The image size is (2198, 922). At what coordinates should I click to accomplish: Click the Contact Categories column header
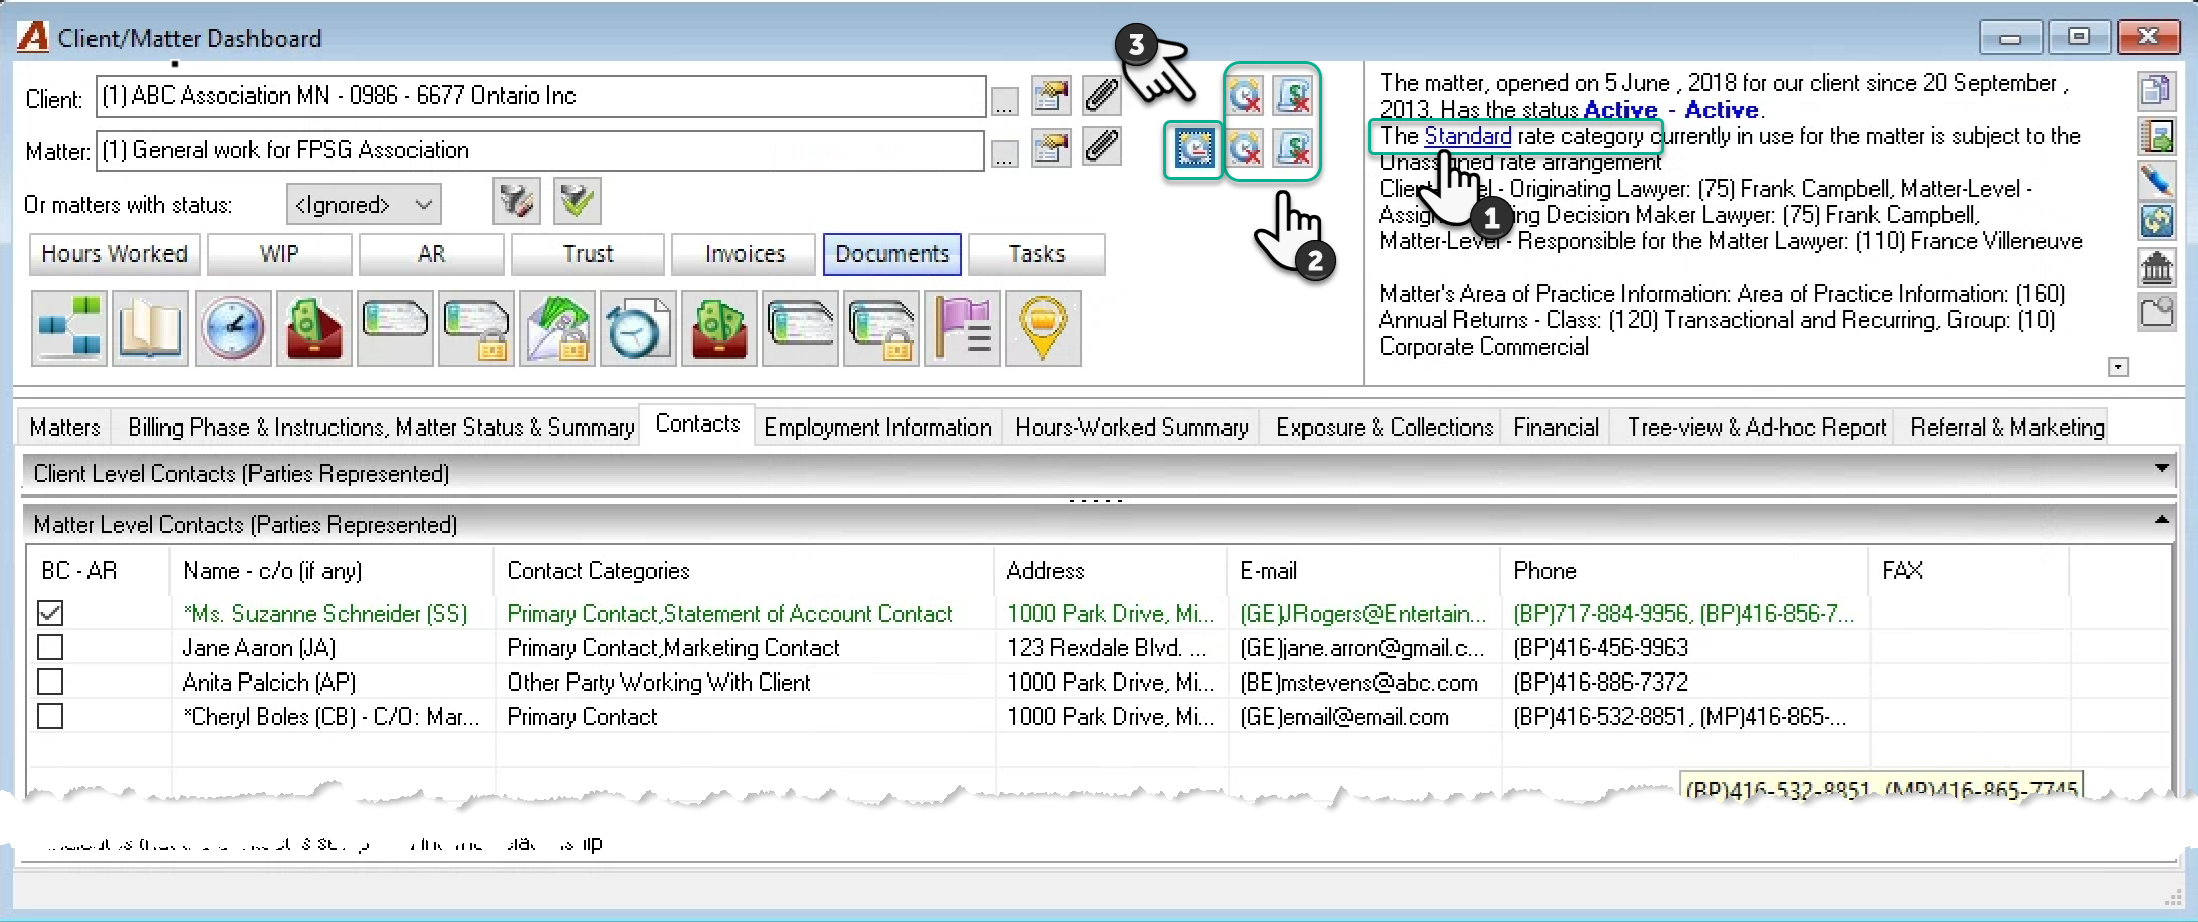pyautogui.click(x=745, y=571)
